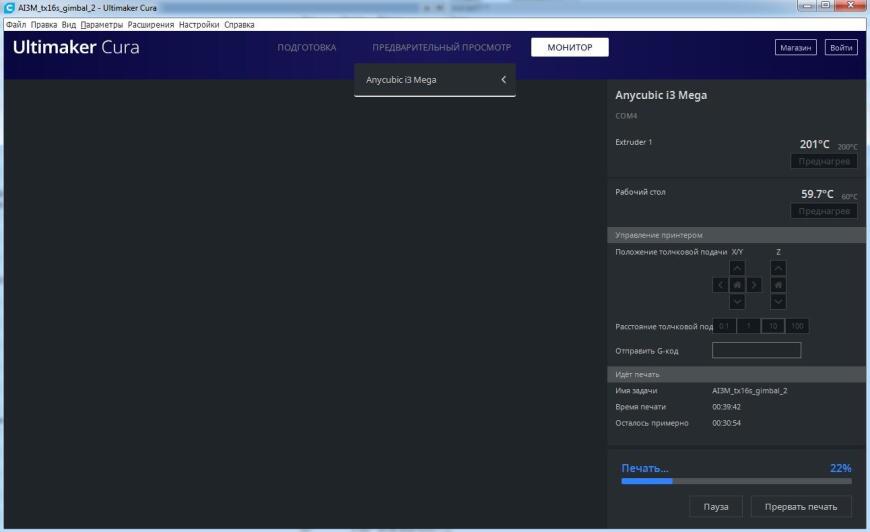Open the Расширения menu
This screenshot has height=532, width=870.
(150, 24)
